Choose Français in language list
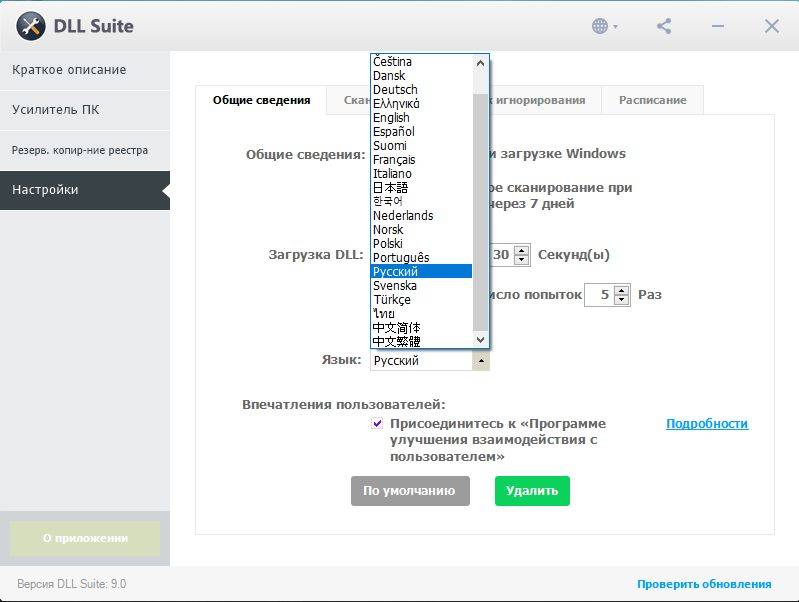 (x=421, y=160)
